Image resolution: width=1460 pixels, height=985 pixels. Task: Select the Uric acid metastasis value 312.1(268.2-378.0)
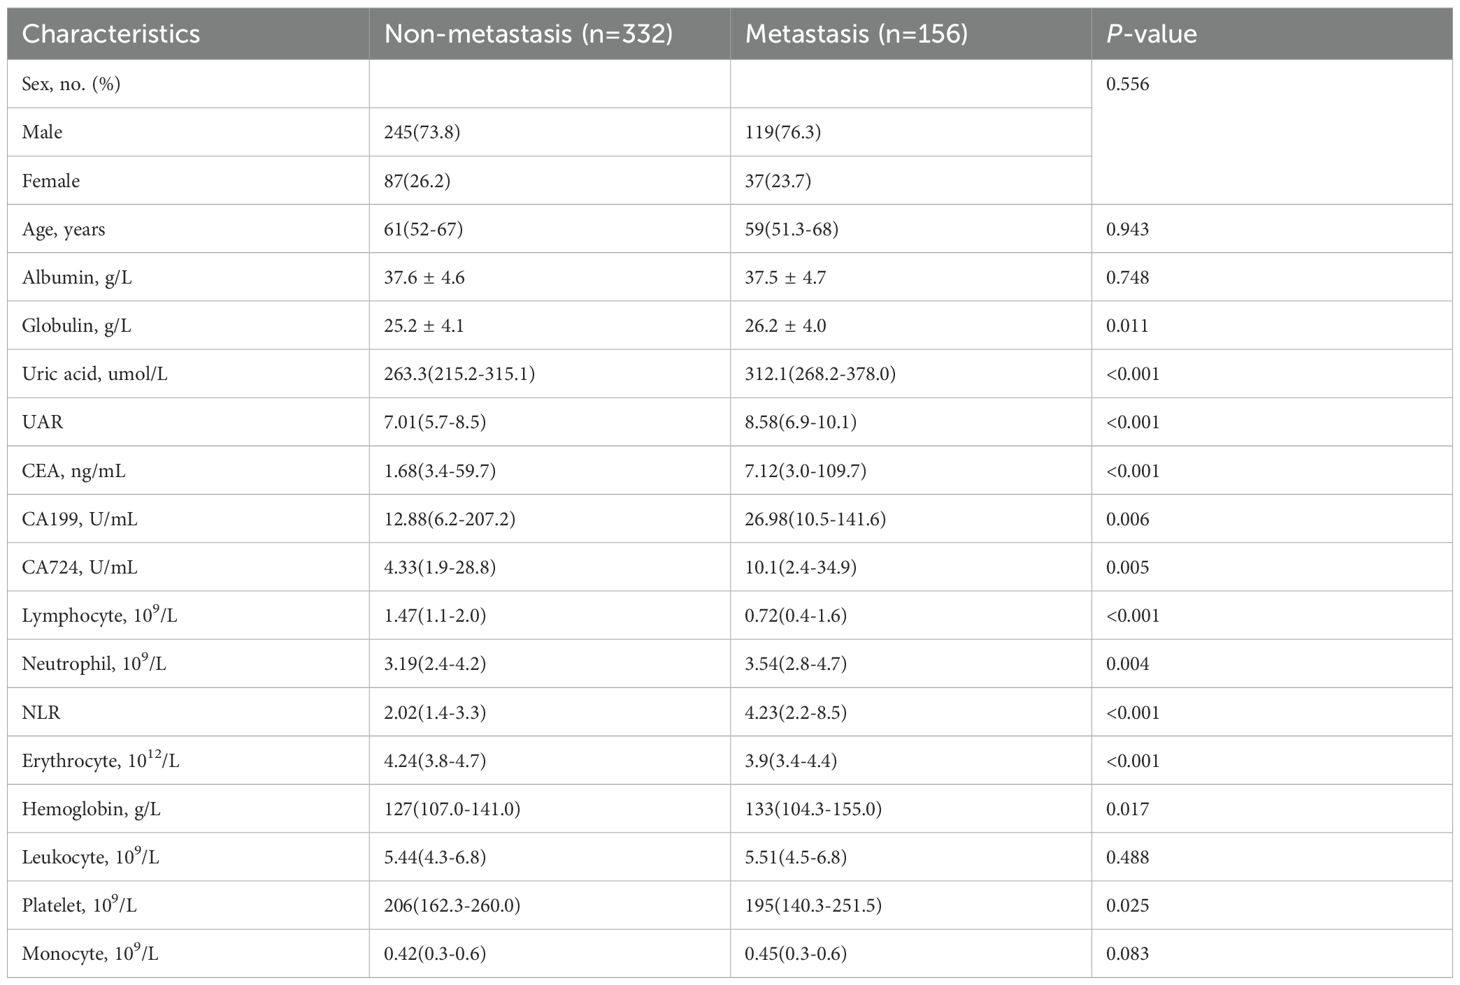point(820,374)
